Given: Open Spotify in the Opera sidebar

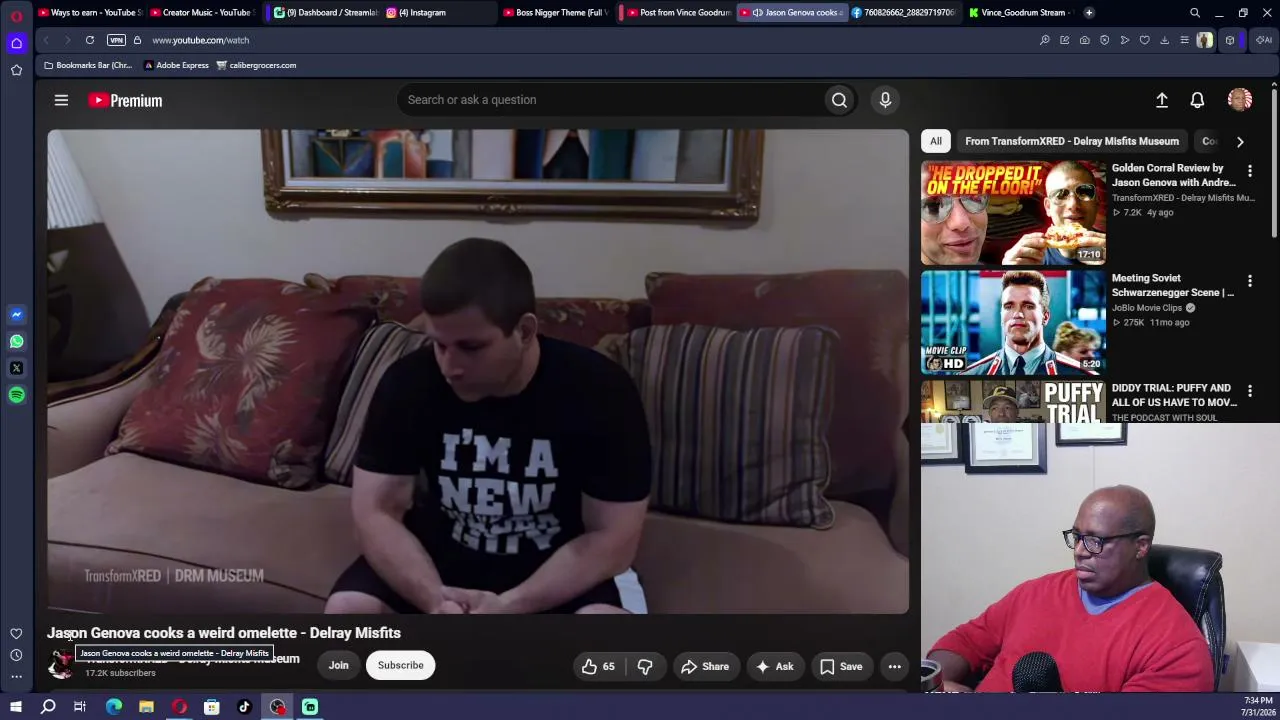Looking at the screenshot, I should coord(16,395).
